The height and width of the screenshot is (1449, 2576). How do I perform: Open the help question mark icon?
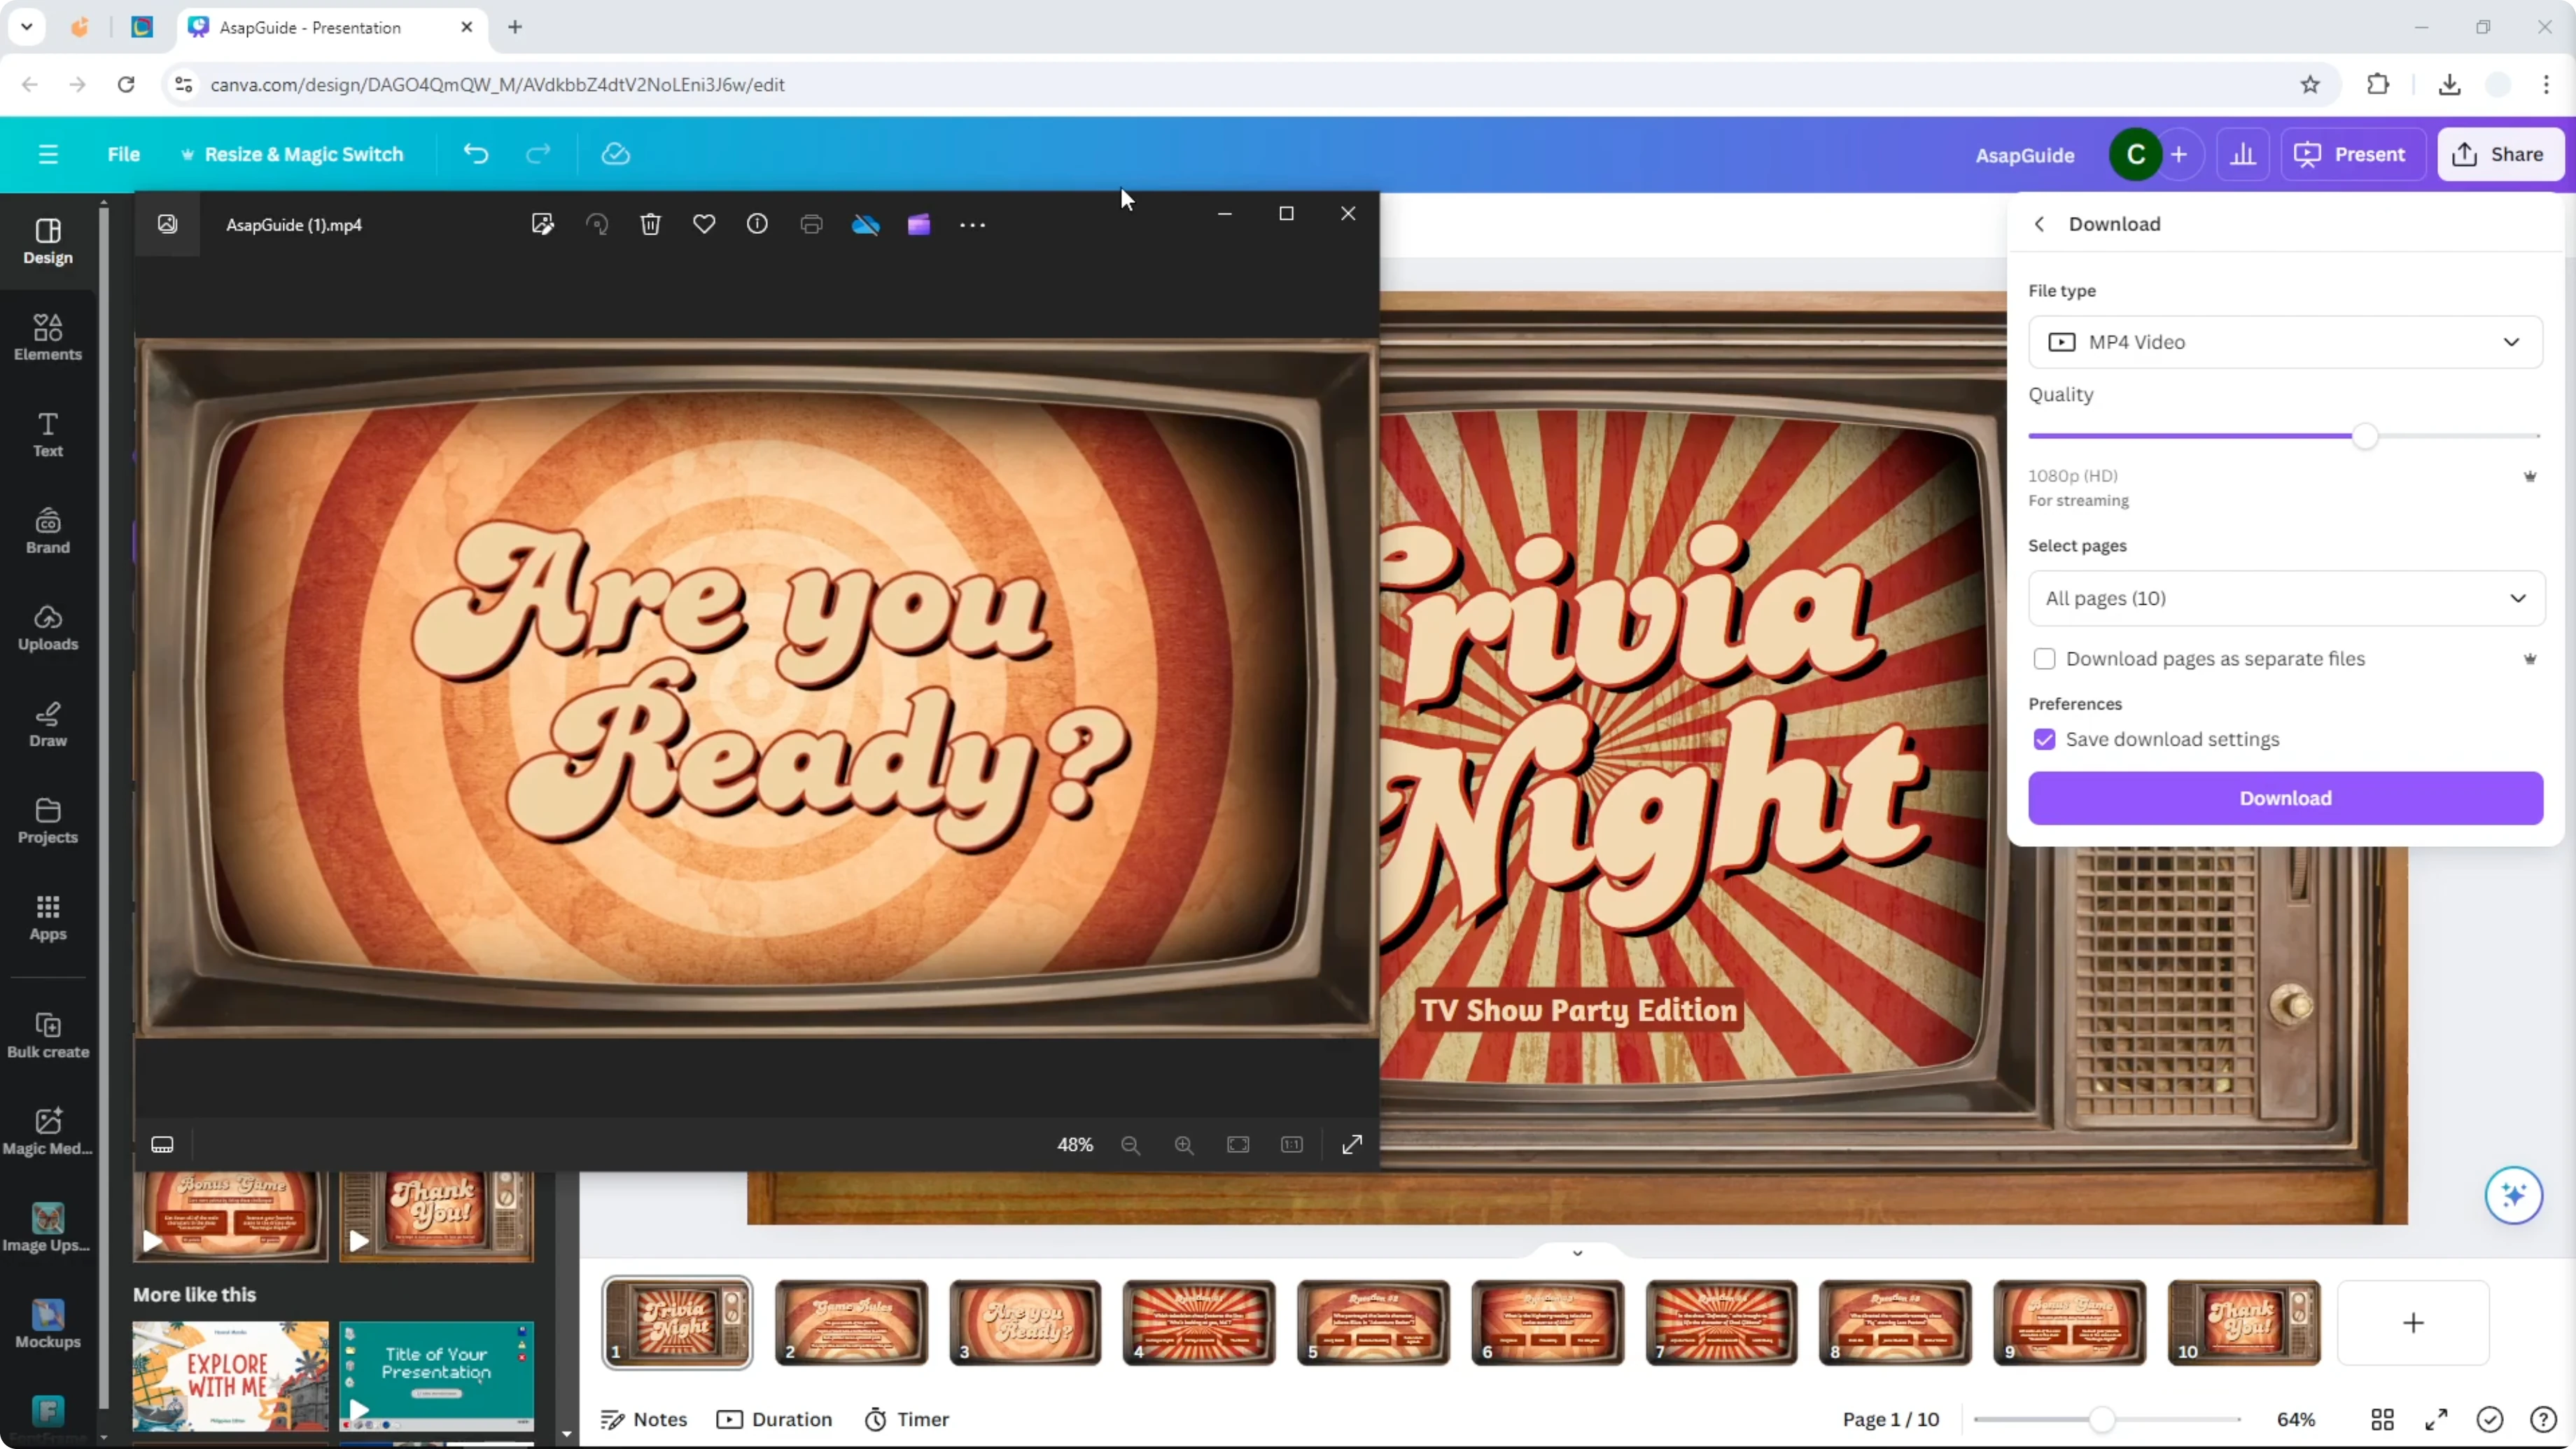pyautogui.click(x=2543, y=1419)
